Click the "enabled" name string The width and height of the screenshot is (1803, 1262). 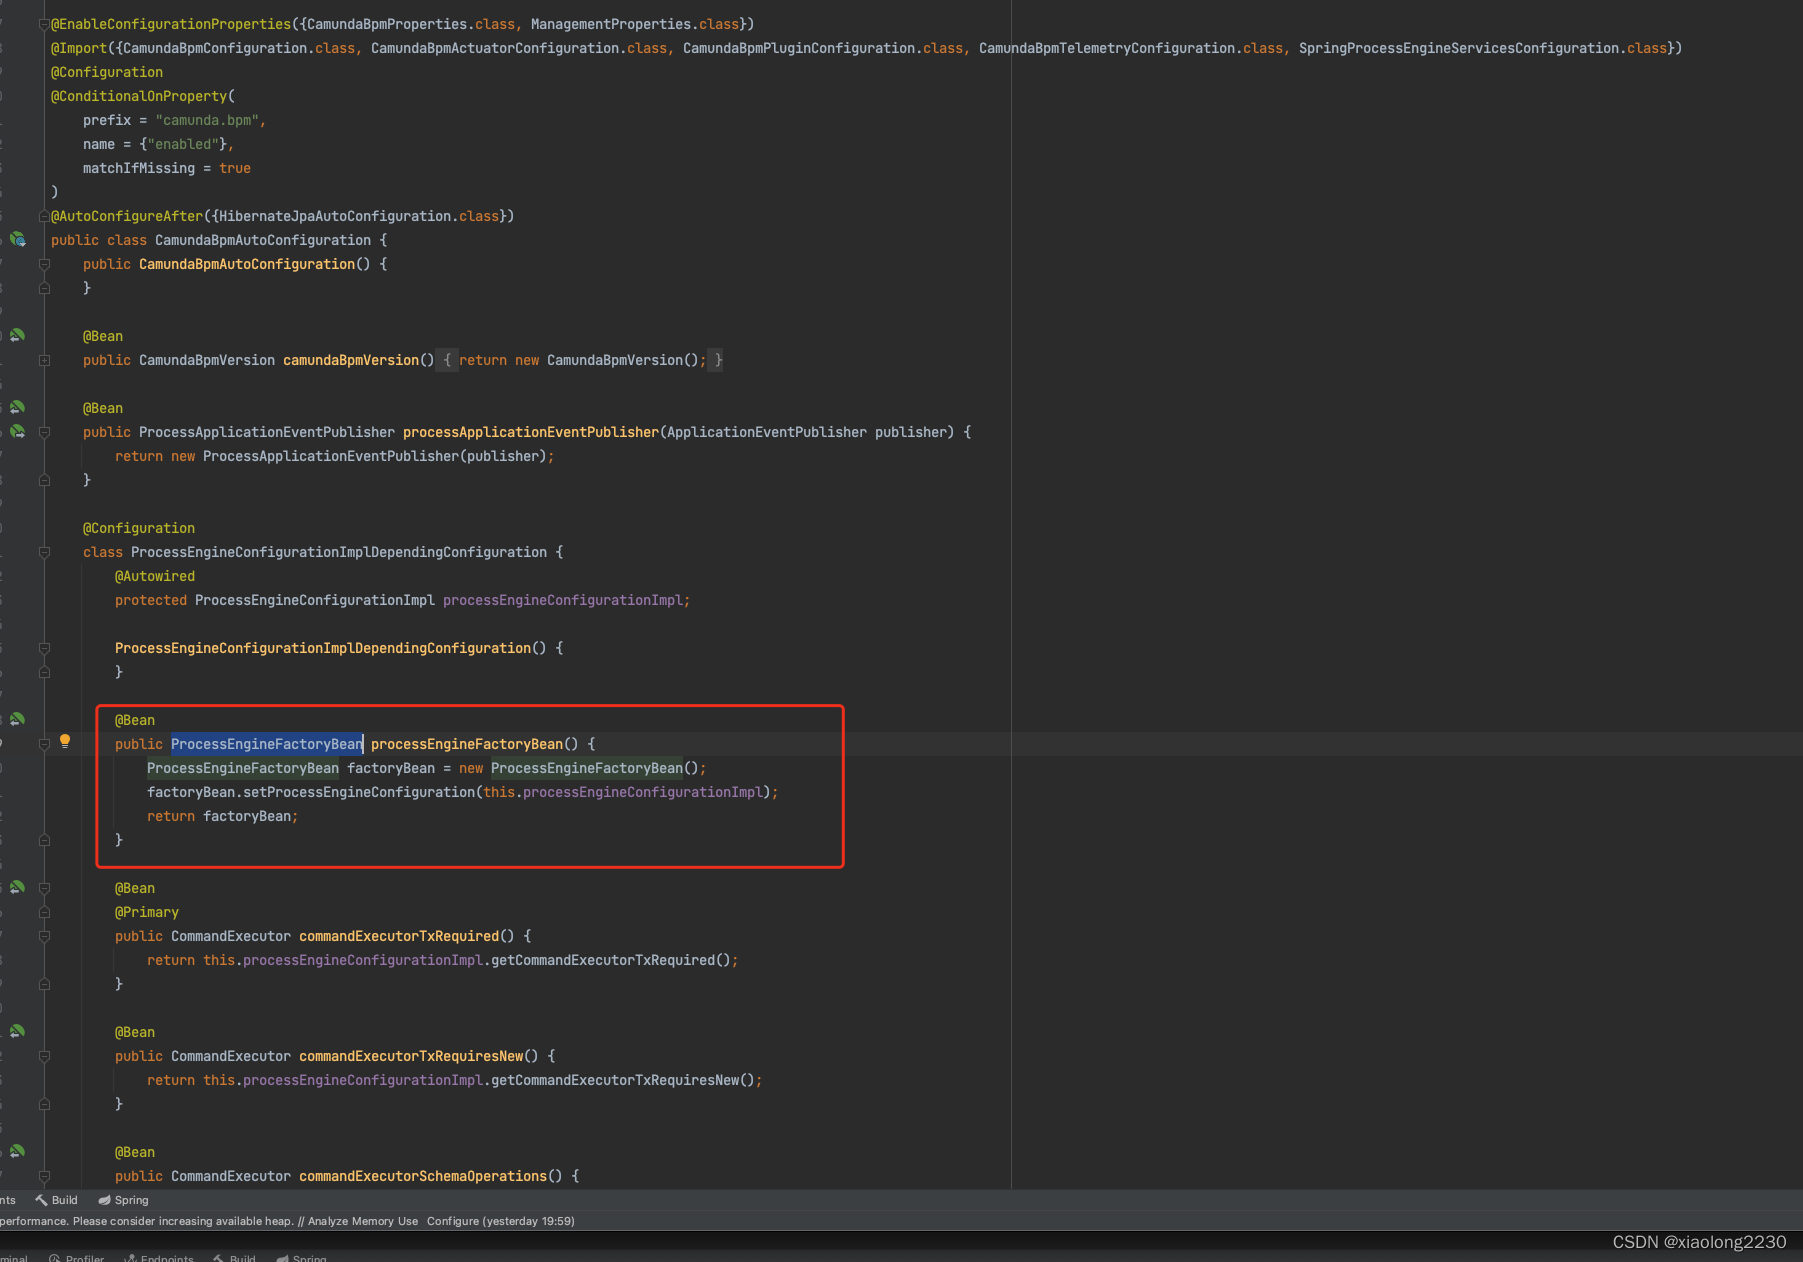(x=183, y=144)
